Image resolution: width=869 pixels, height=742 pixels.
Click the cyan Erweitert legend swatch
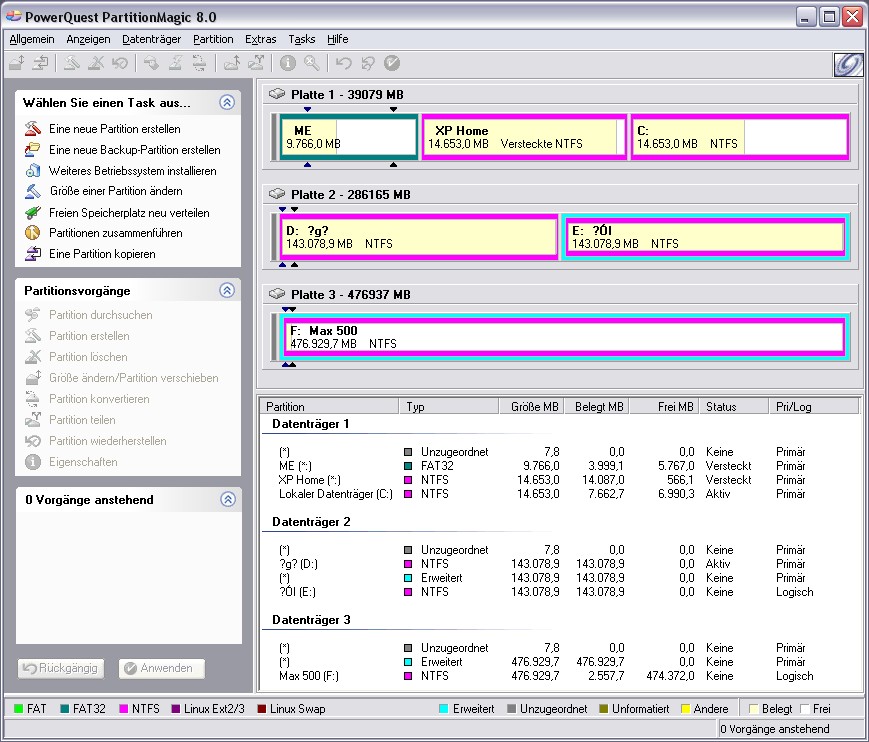pos(443,709)
